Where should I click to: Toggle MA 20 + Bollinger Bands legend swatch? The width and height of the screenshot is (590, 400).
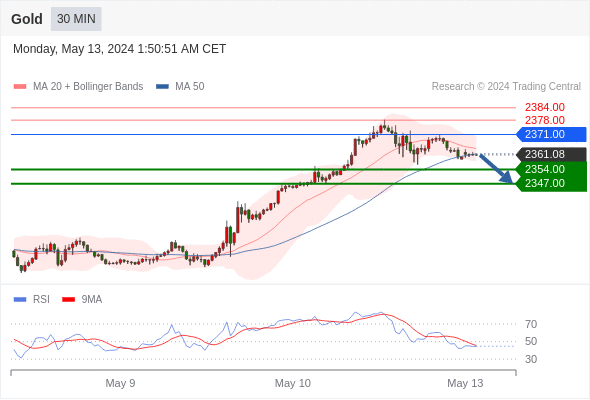coord(20,87)
